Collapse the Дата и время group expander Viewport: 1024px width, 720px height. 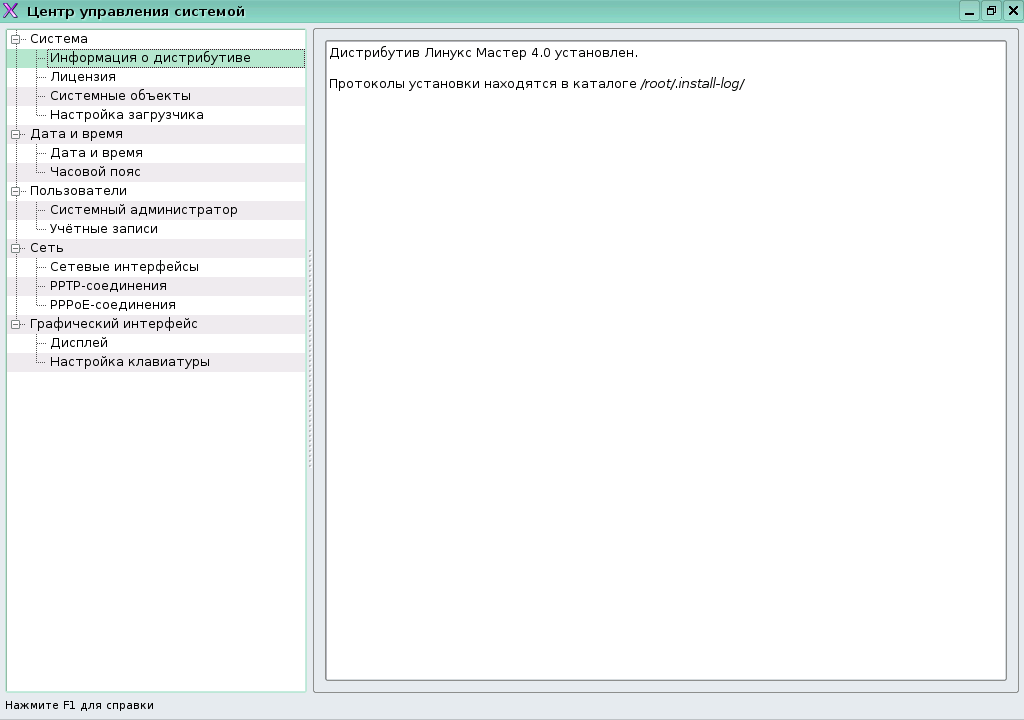[16, 134]
